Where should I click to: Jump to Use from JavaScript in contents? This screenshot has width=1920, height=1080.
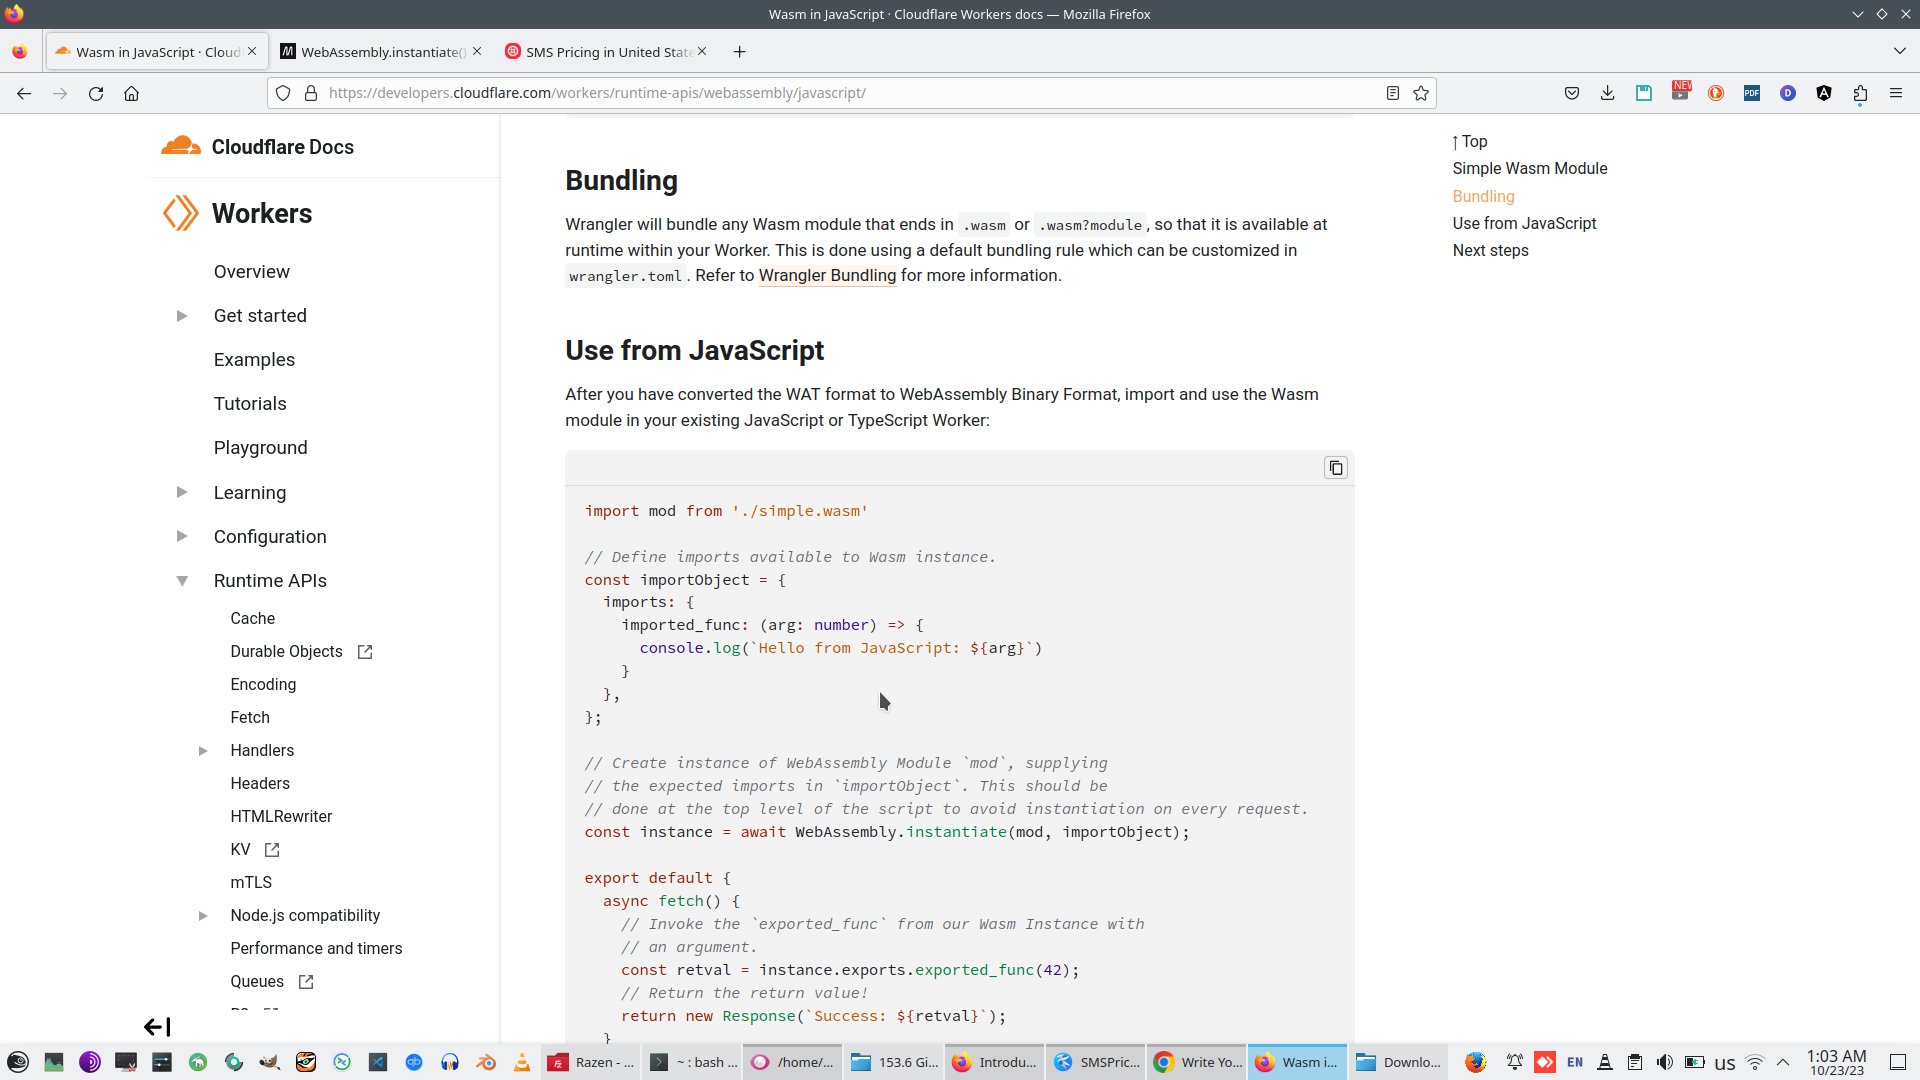(1523, 224)
